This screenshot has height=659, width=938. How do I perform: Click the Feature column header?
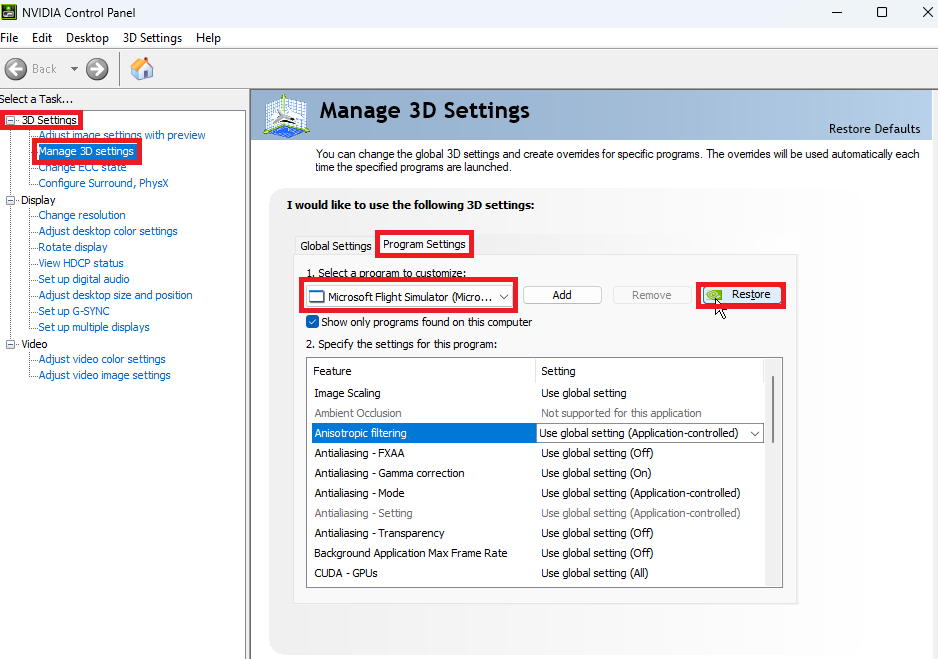pos(422,371)
